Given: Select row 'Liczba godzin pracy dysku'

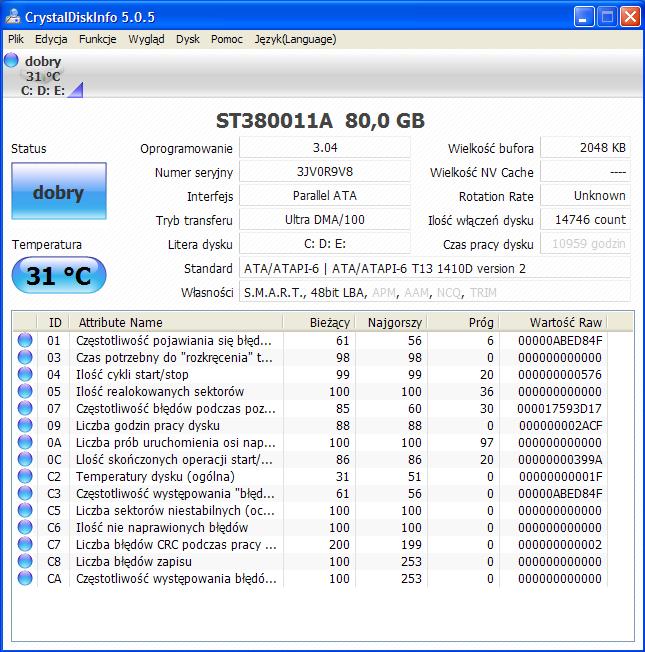Looking at the screenshot, I should [322, 425].
